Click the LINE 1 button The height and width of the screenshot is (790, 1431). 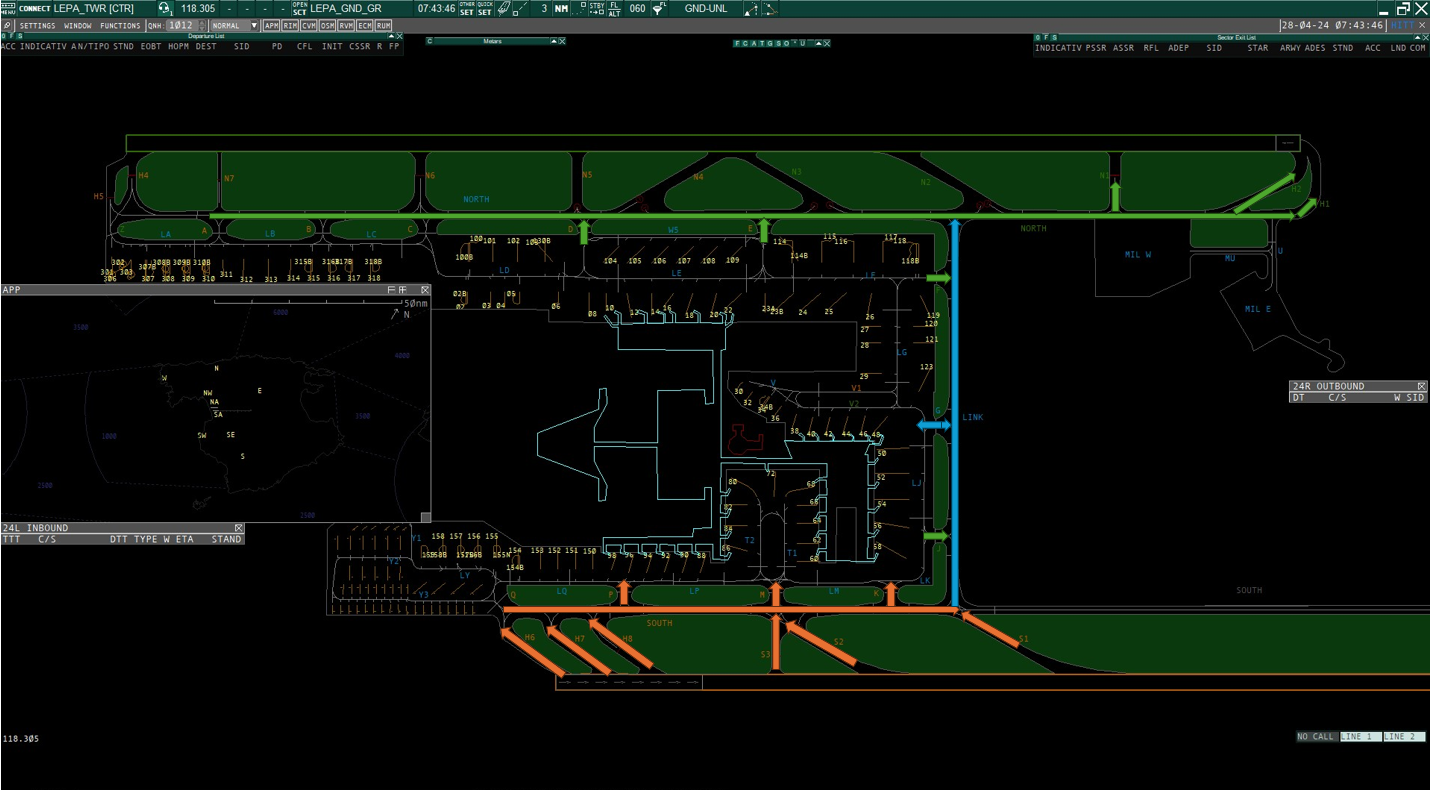[x=1360, y=737]
